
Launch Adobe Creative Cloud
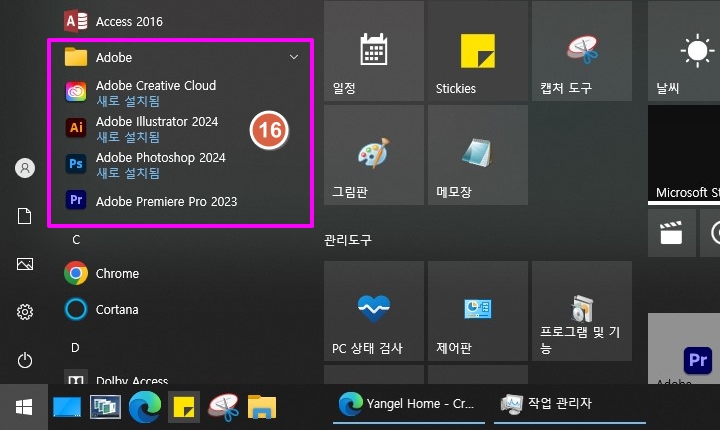pos(181,92)
